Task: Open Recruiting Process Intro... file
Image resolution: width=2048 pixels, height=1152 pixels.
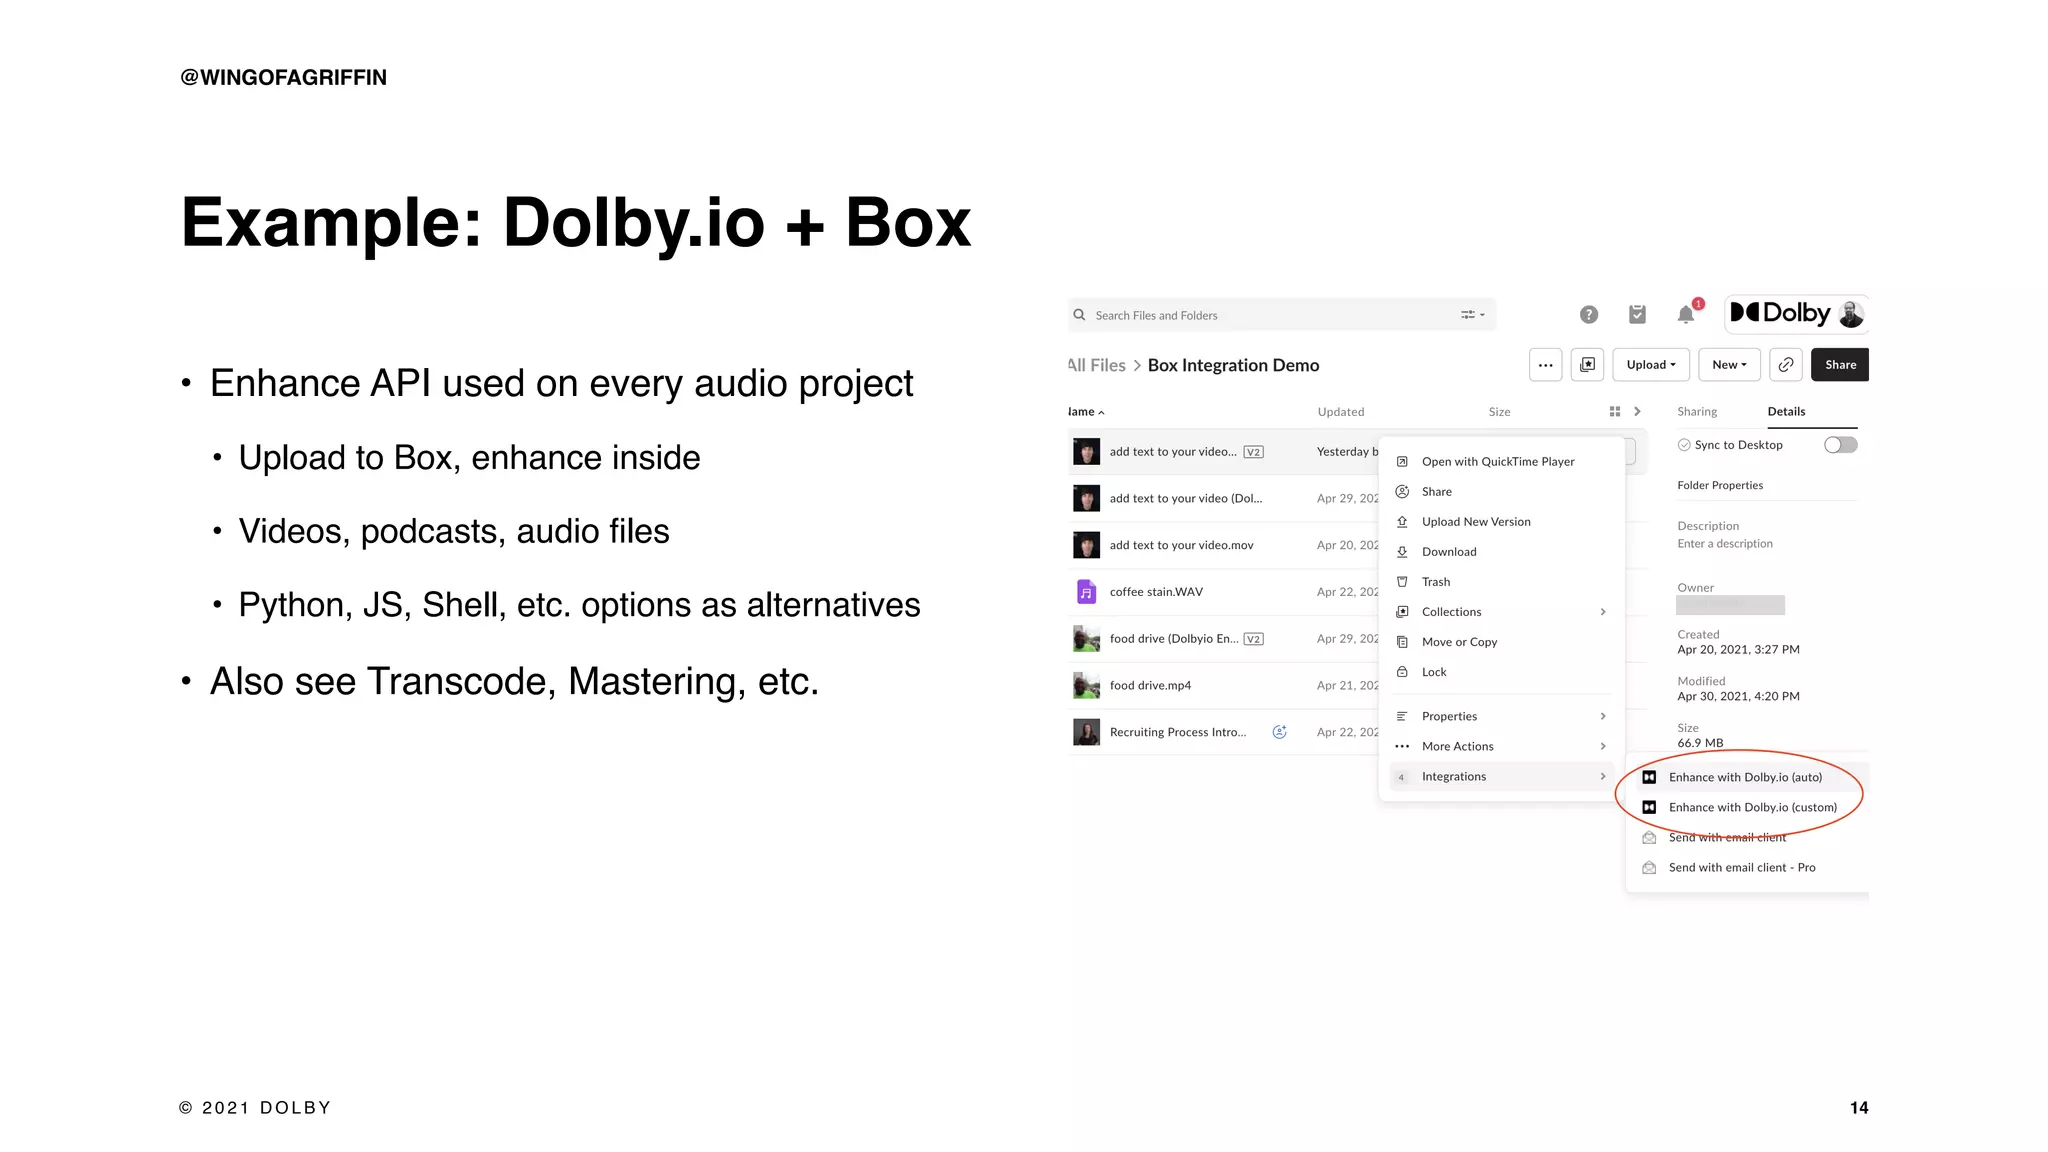Action: 1177,732
